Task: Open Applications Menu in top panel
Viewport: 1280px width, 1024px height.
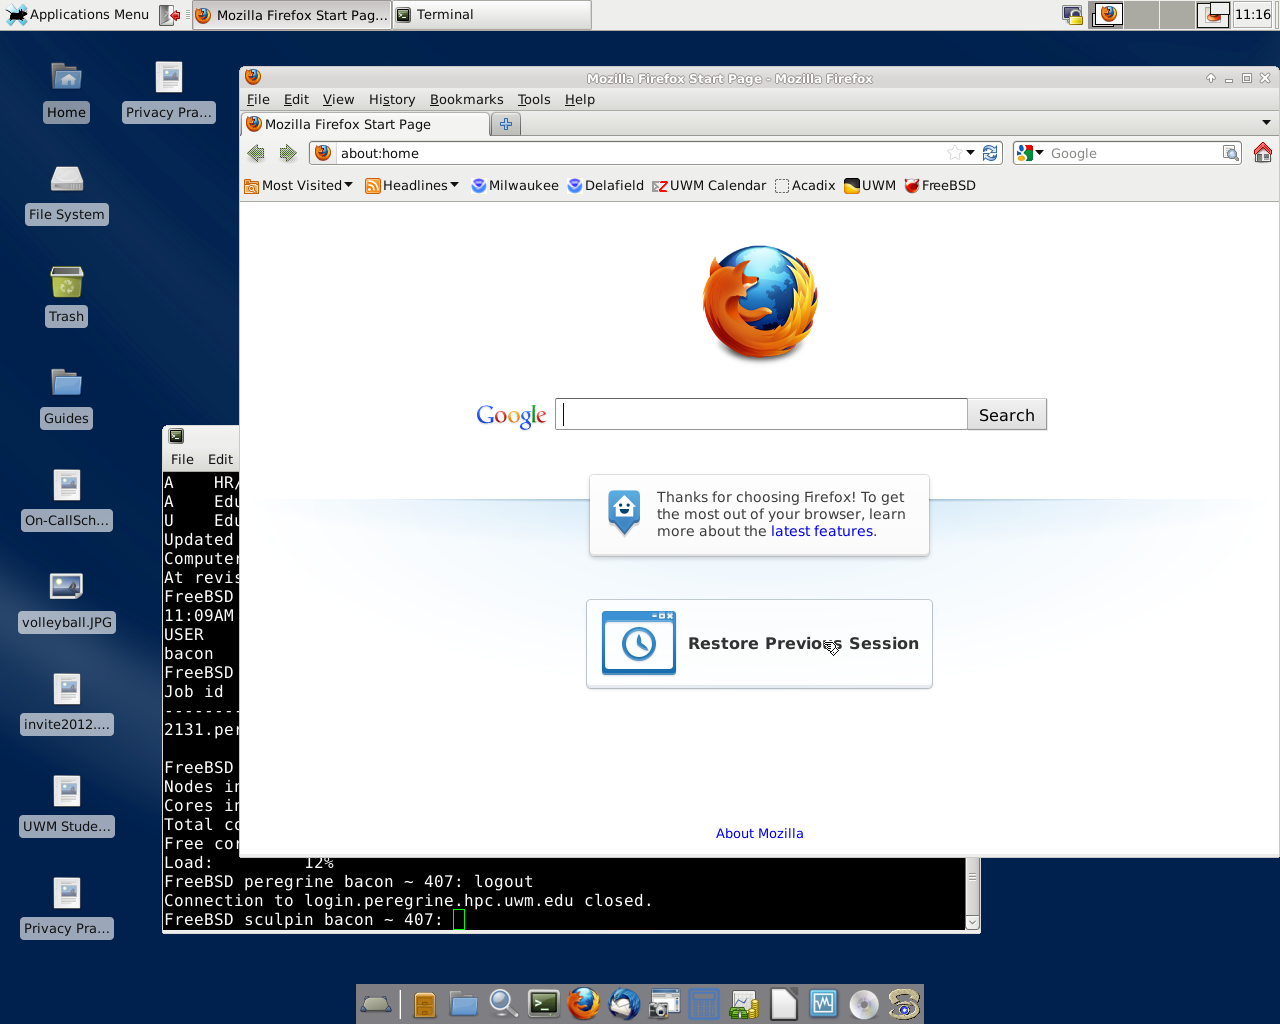Action: 79,14
